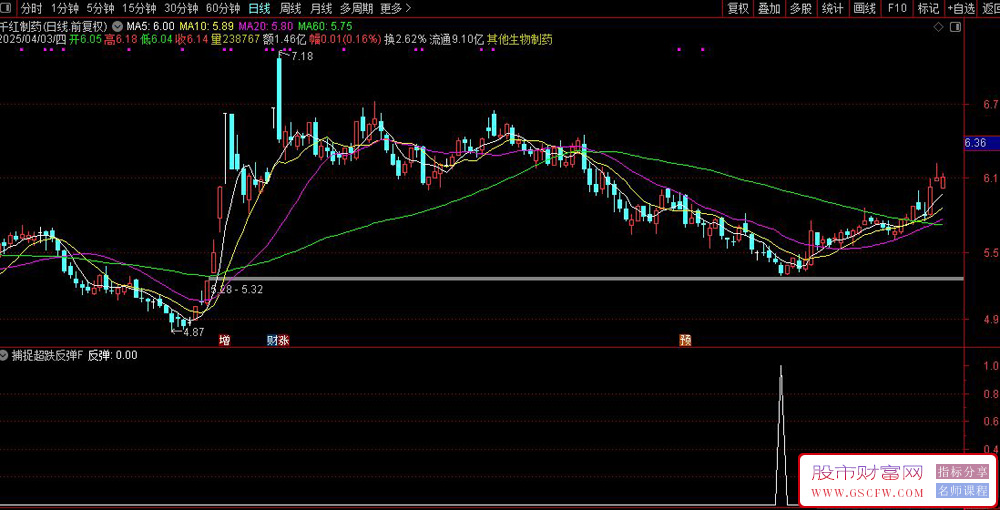Click the 6.7 price axis label
This screenshot has height=510, width=1000.
point(990,104)
